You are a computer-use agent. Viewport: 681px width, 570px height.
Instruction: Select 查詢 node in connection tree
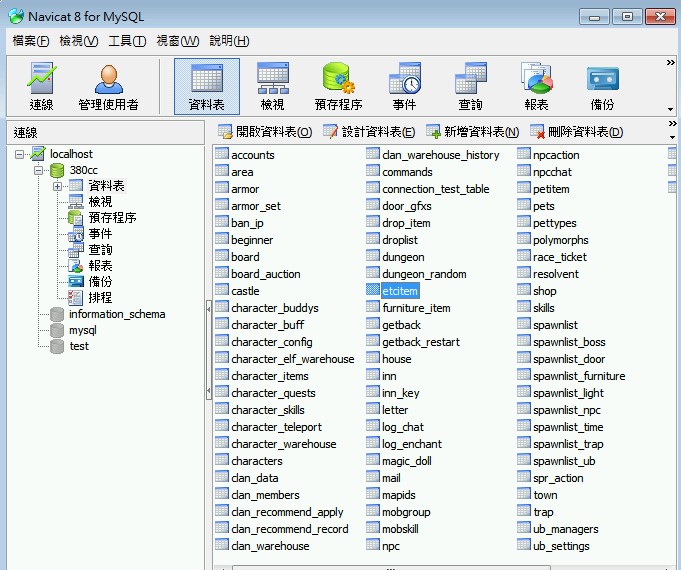click(100, 250)
